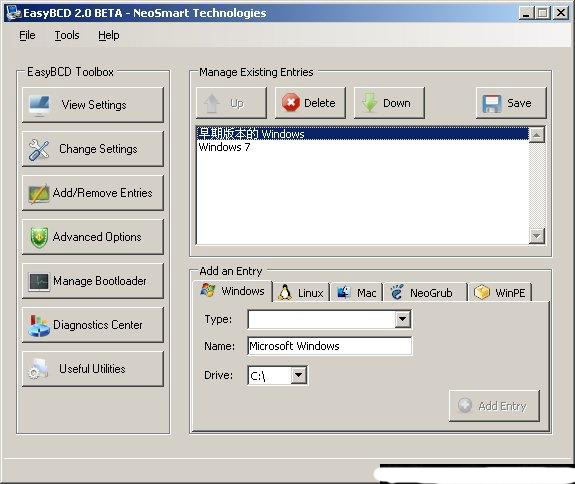575x484 pixels.
Task: Click the Save button label
Action: tap(519, 103)
